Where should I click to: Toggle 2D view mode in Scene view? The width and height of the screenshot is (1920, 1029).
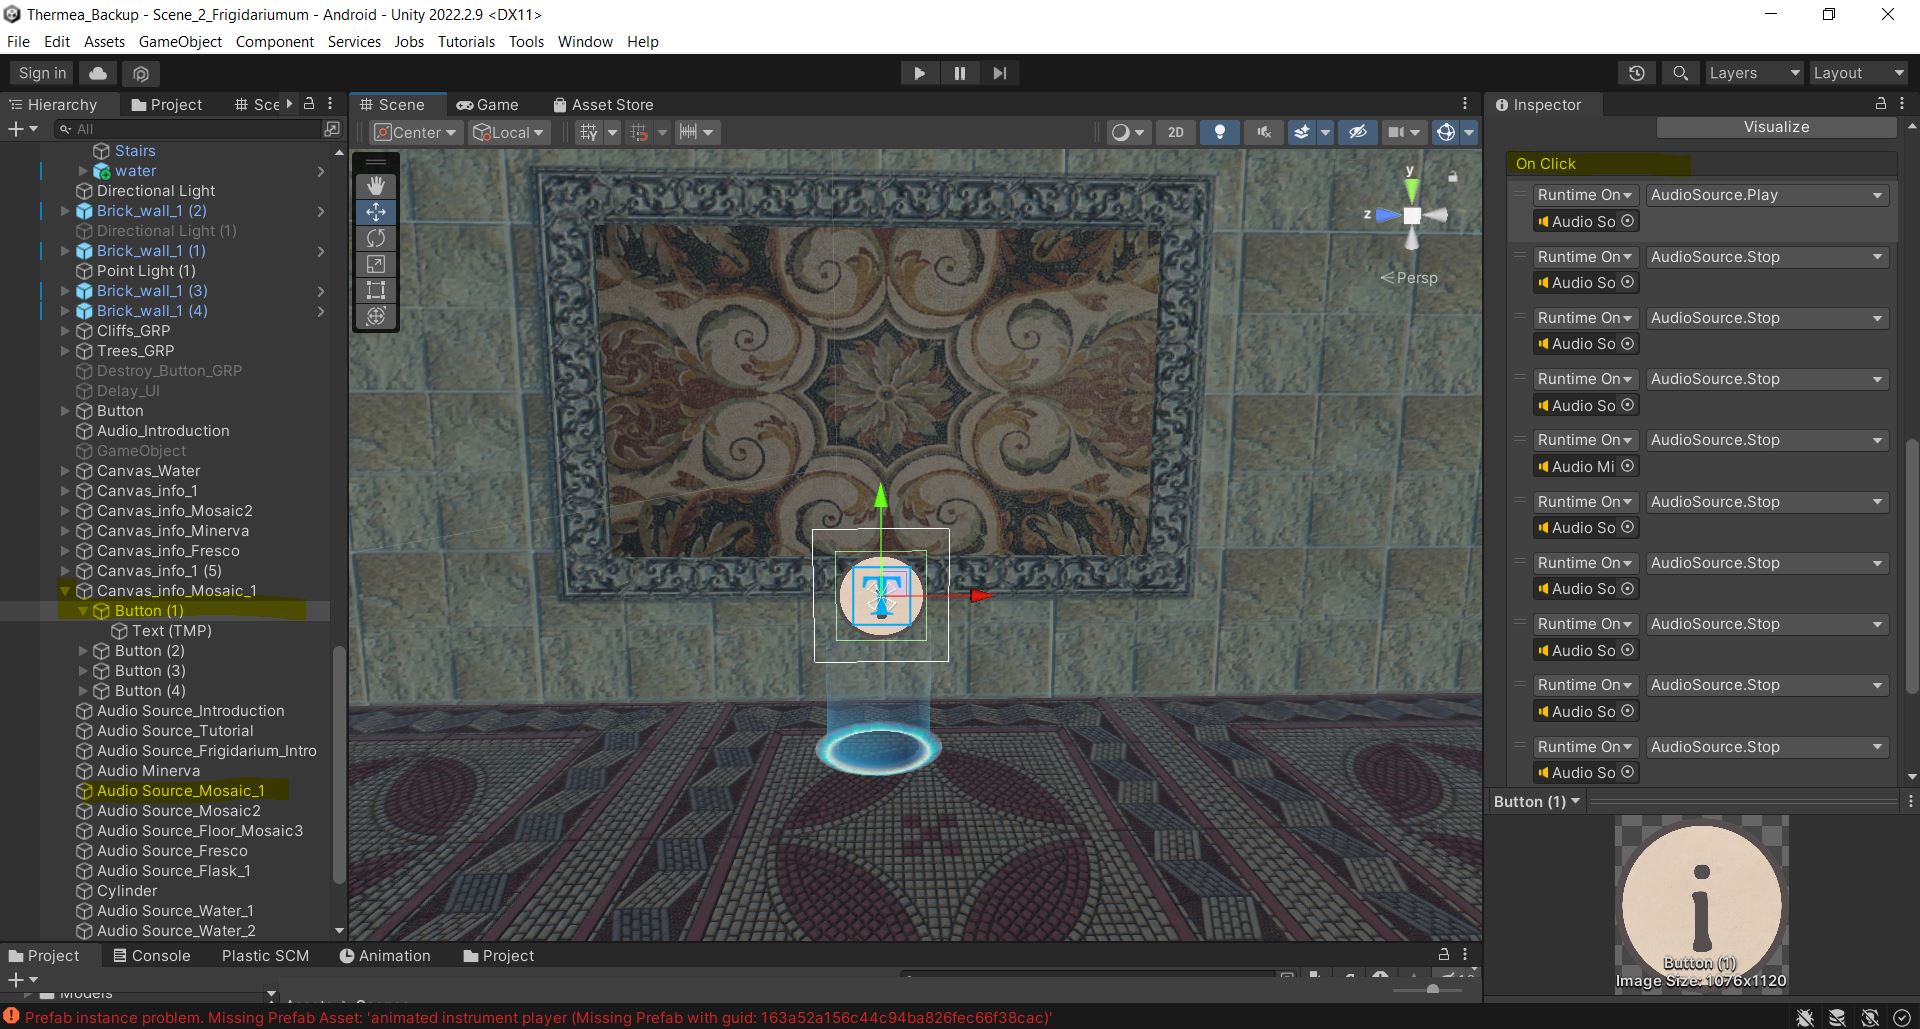click(x=1175, y=131)
